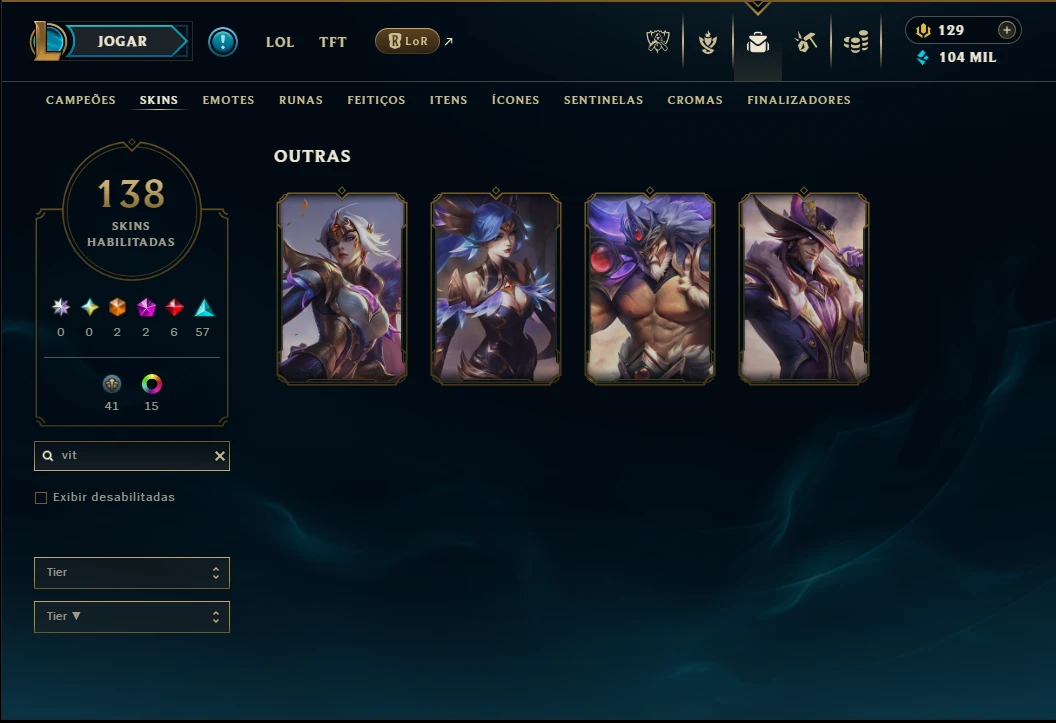Switch to the Cromas tab

pyautogui.click(x=695, y=100)
